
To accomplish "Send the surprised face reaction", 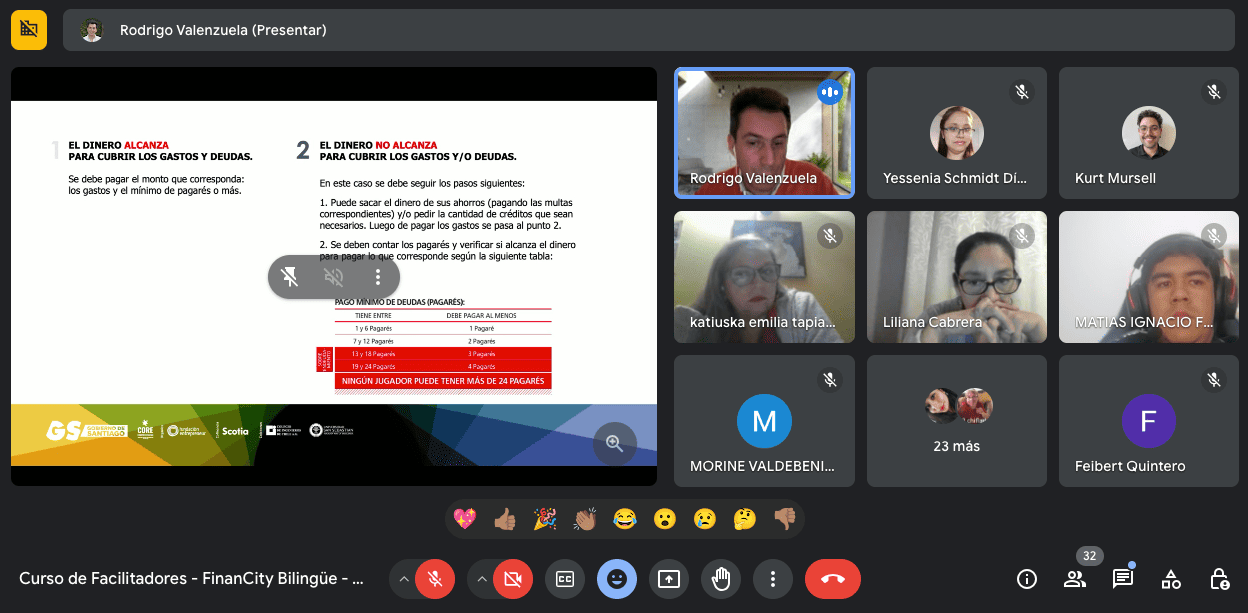I will point(665,519).
